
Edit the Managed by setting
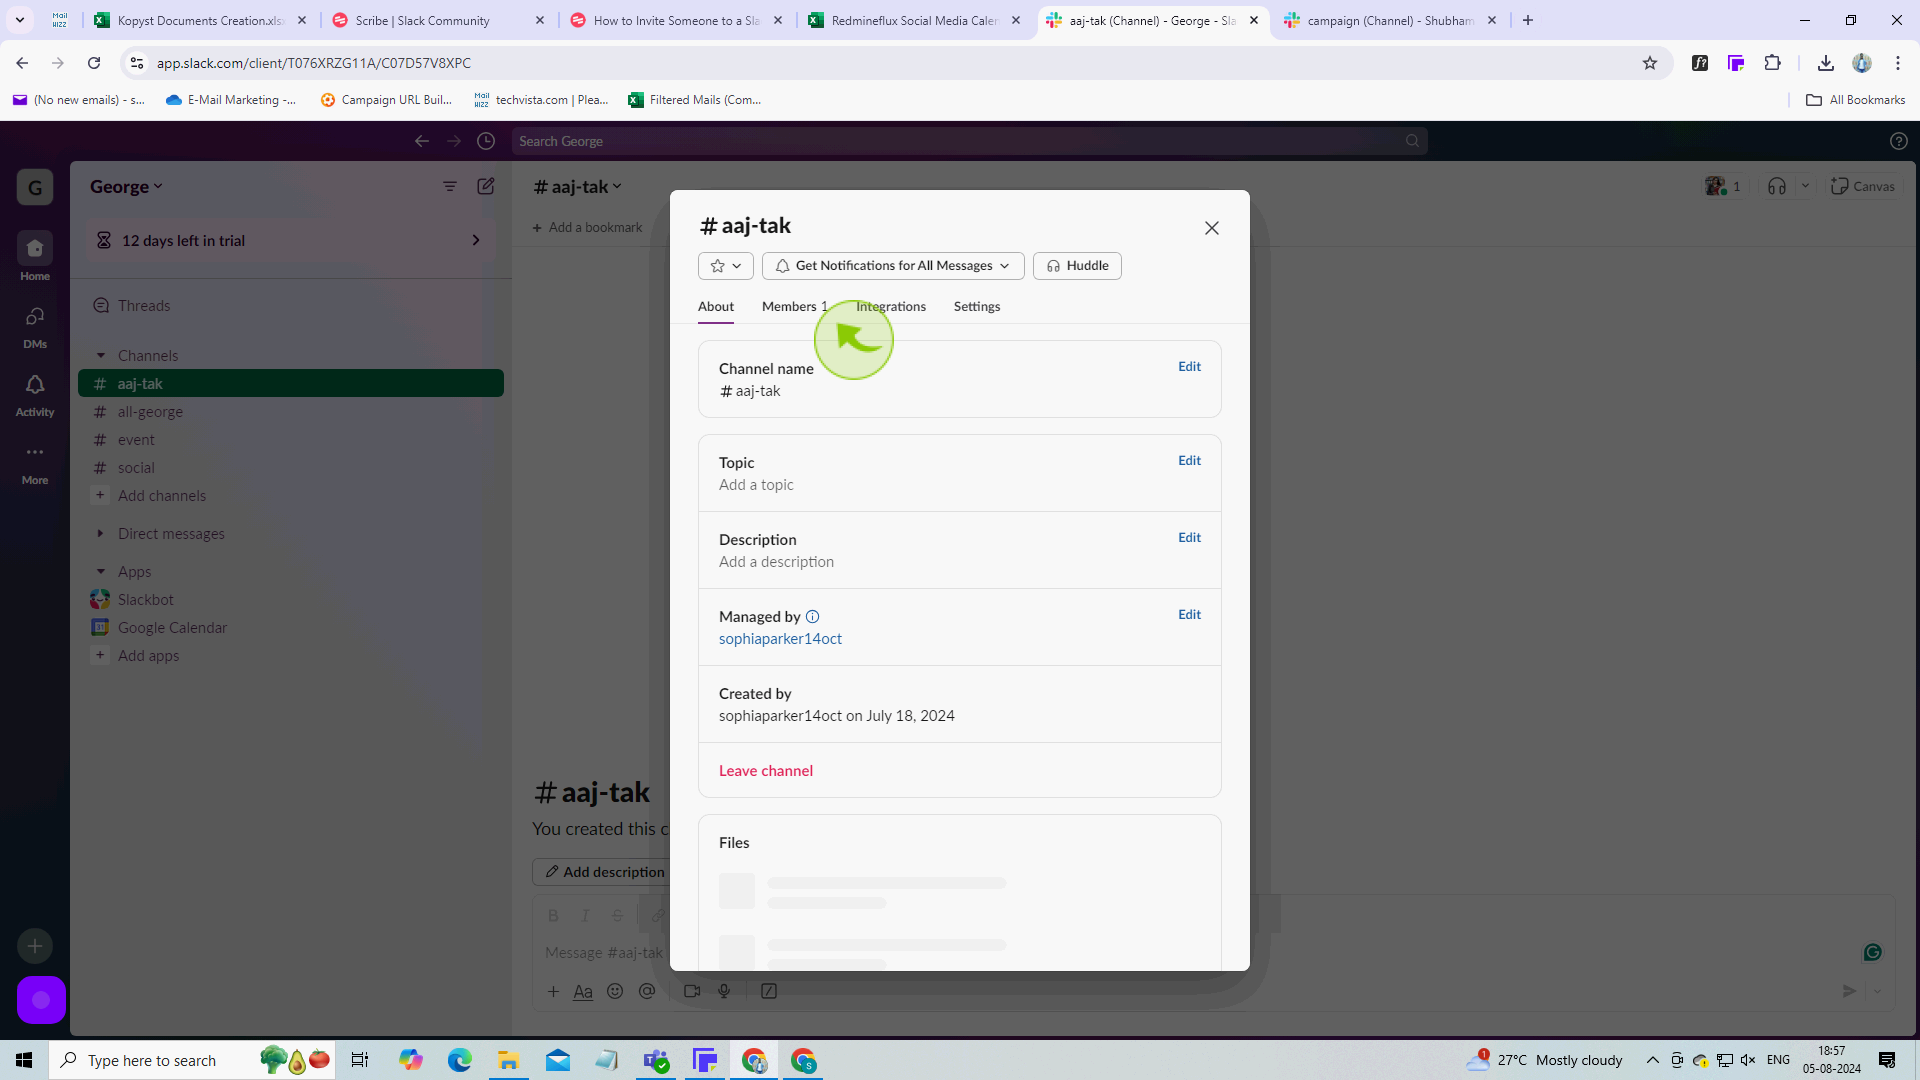click(x=1189, y=615)
